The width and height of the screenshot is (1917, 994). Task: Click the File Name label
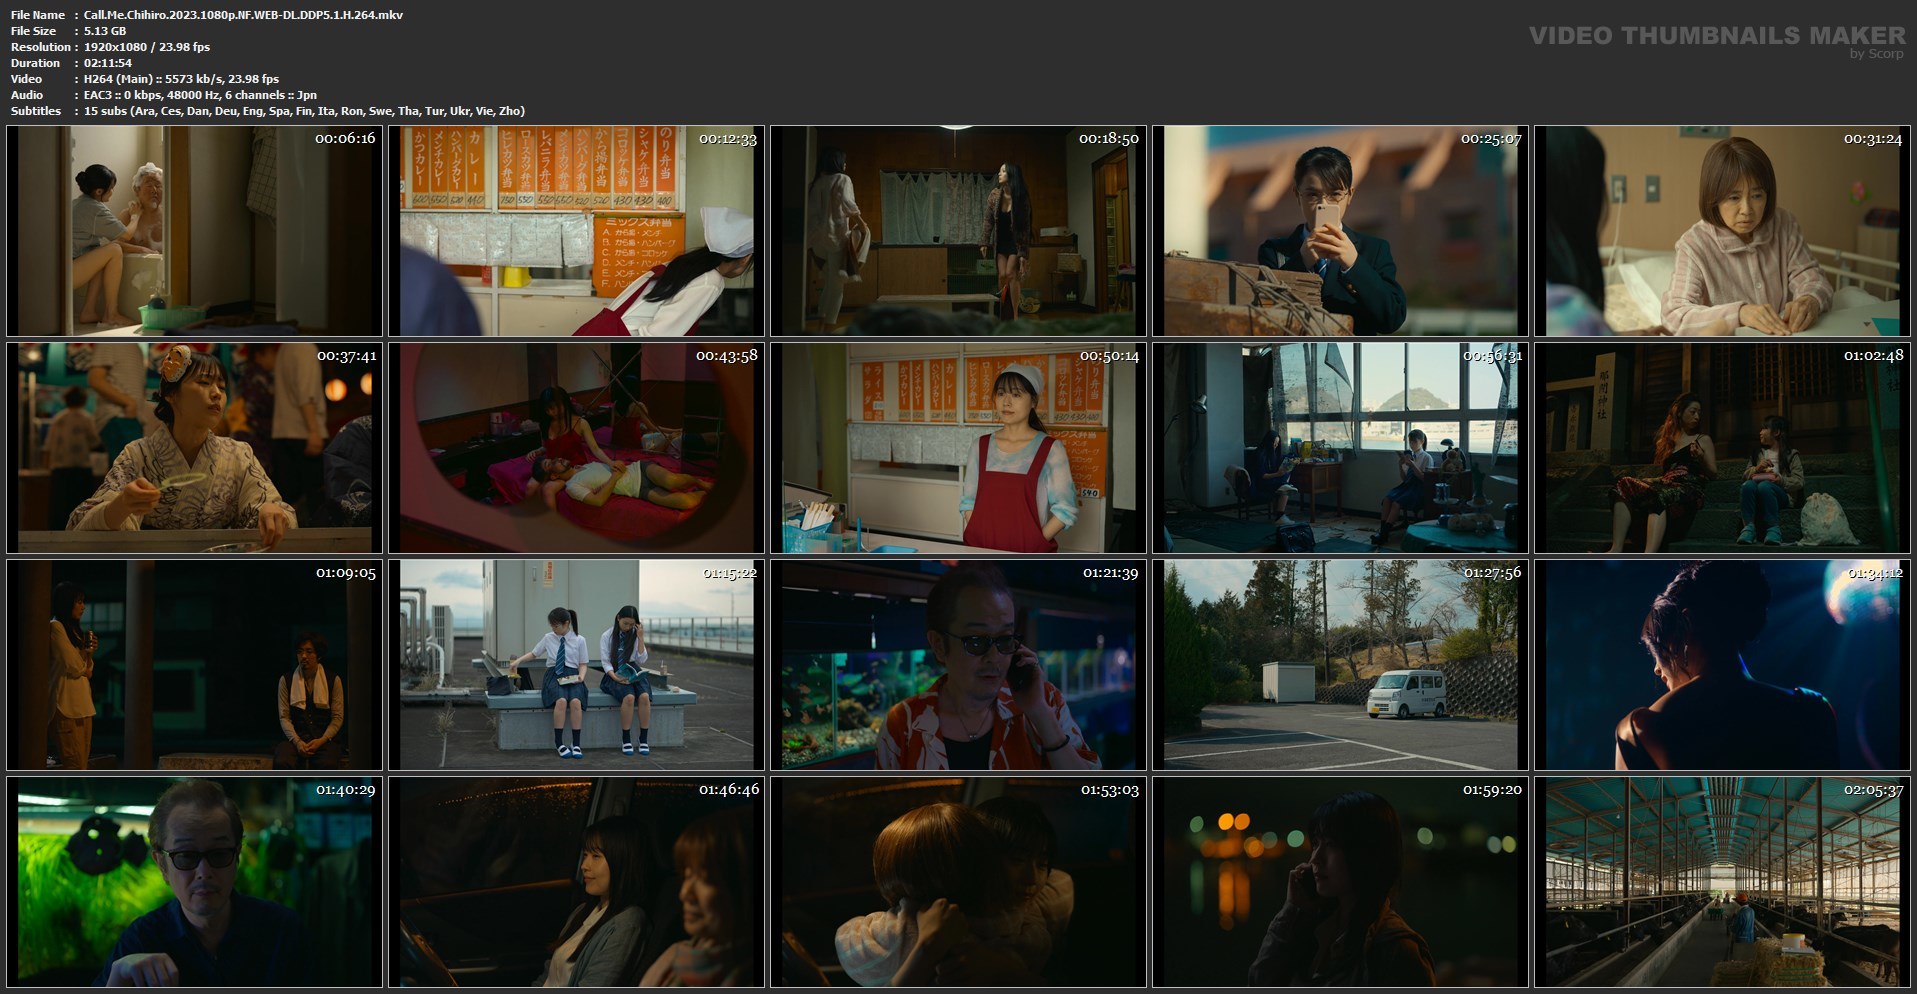(x=38, y=15)
